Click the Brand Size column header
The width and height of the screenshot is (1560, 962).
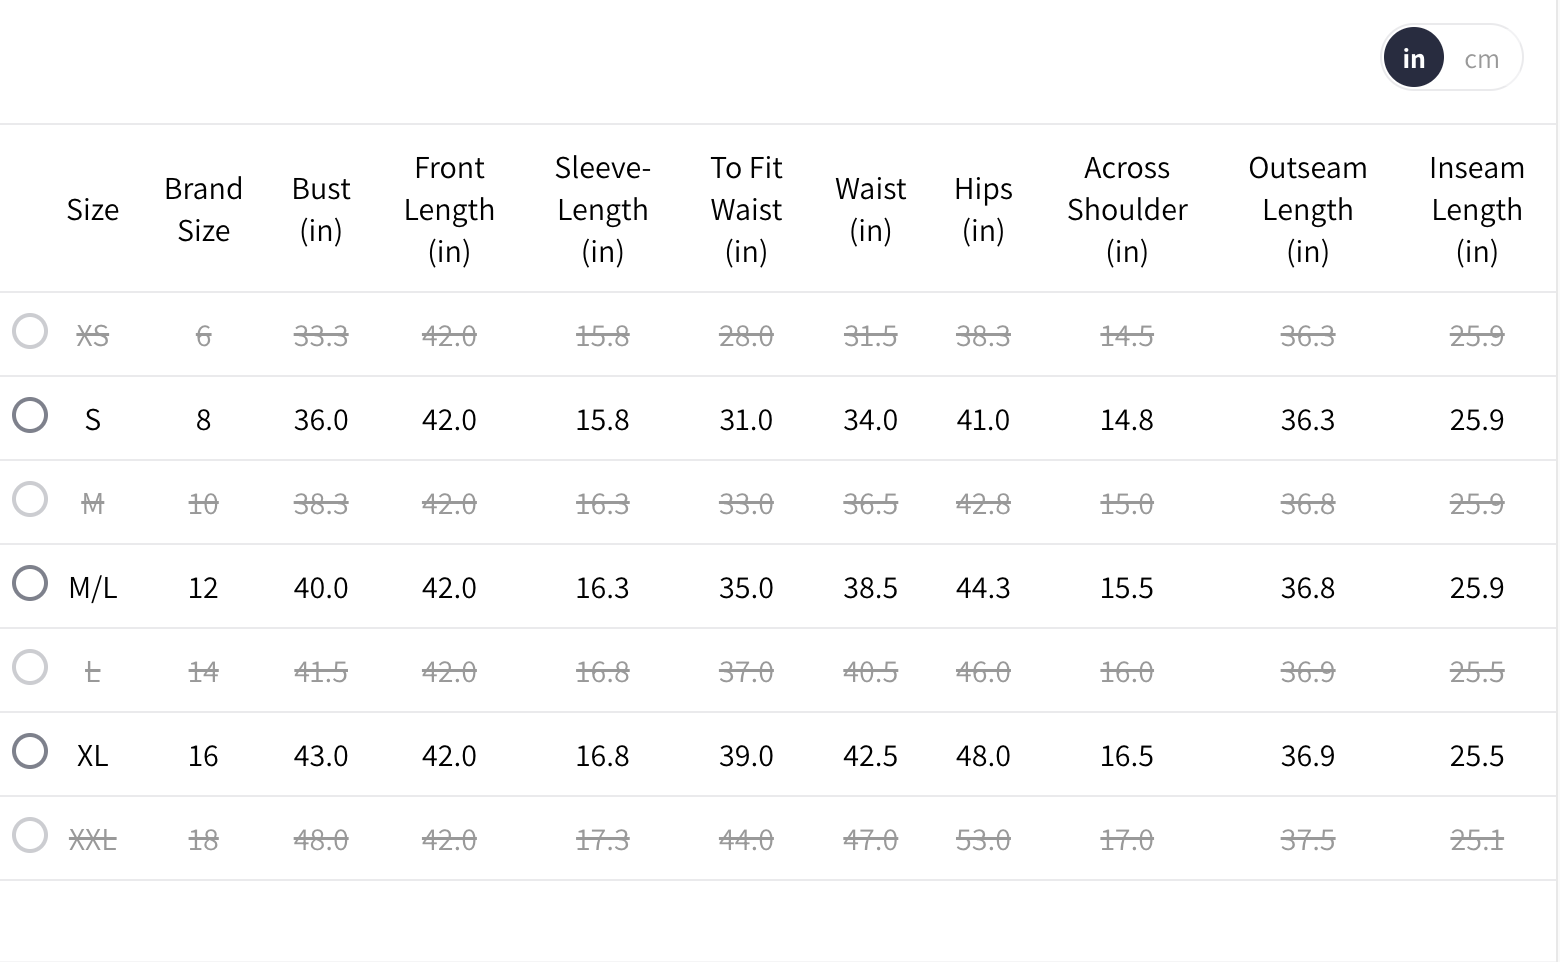203,209
